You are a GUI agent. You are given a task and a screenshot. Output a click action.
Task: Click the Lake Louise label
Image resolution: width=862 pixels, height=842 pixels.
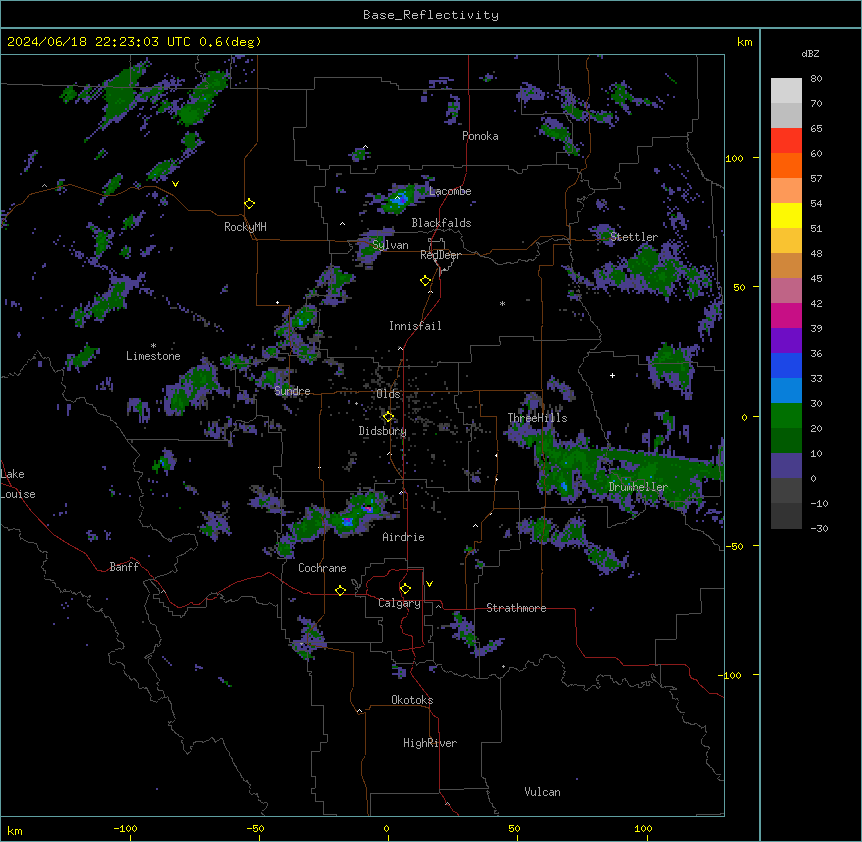(x=18, y=484)
